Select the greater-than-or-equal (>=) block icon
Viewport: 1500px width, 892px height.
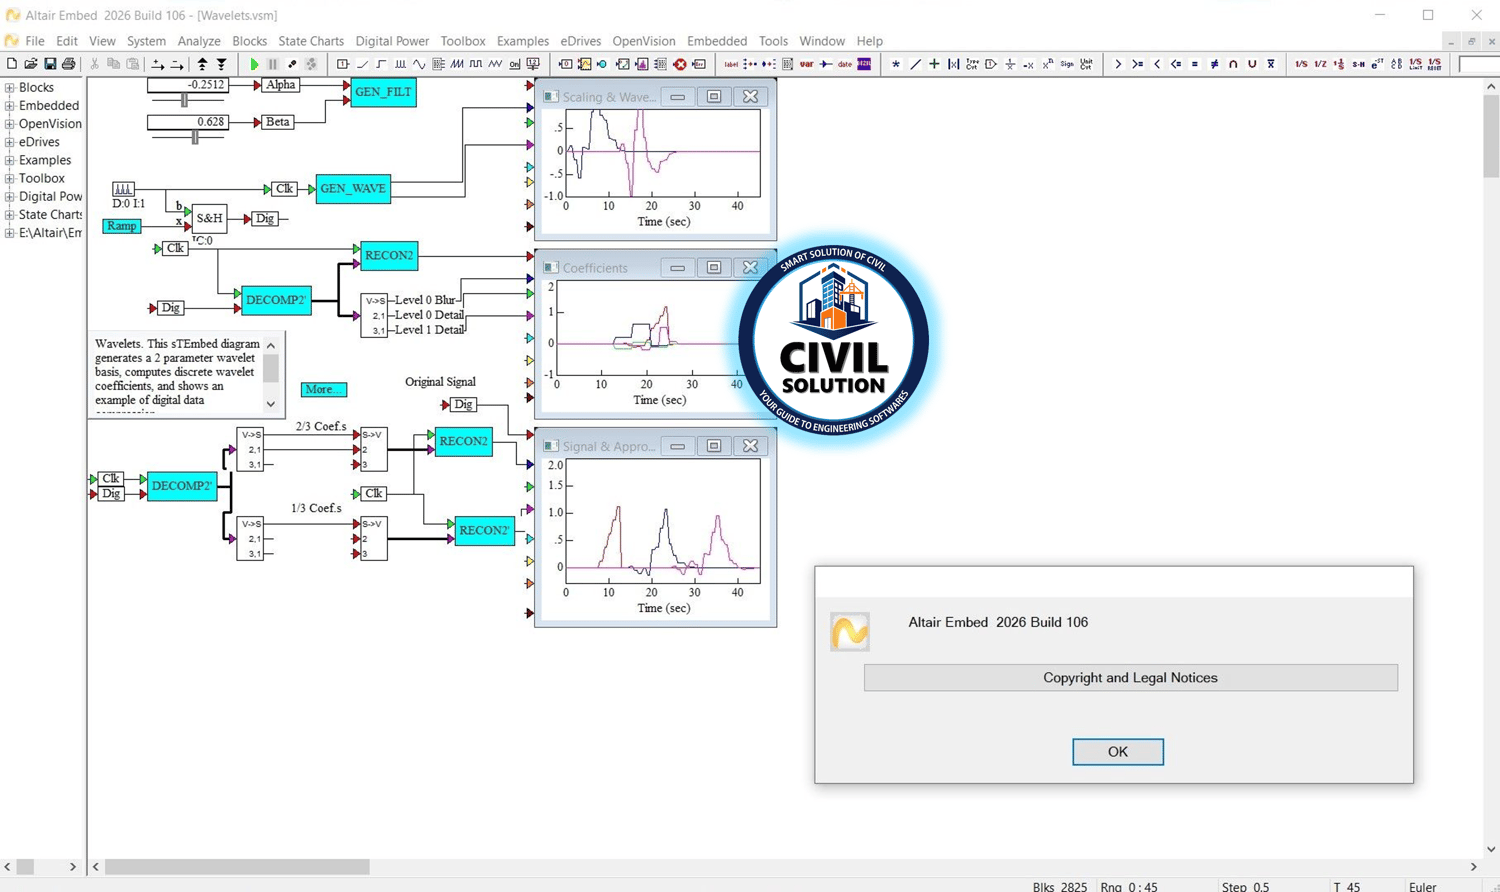pos(1138,64)
